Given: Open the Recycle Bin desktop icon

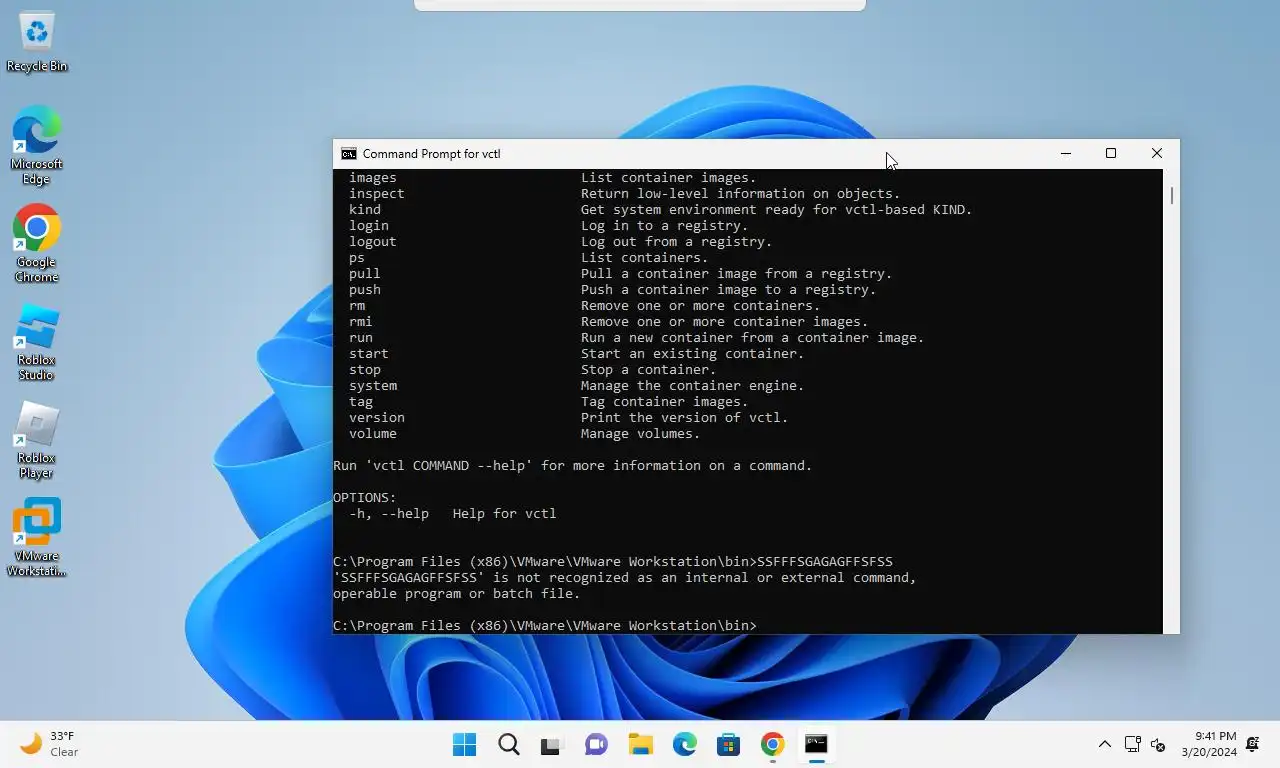Looking at the screenshot, I should [37, 42].
